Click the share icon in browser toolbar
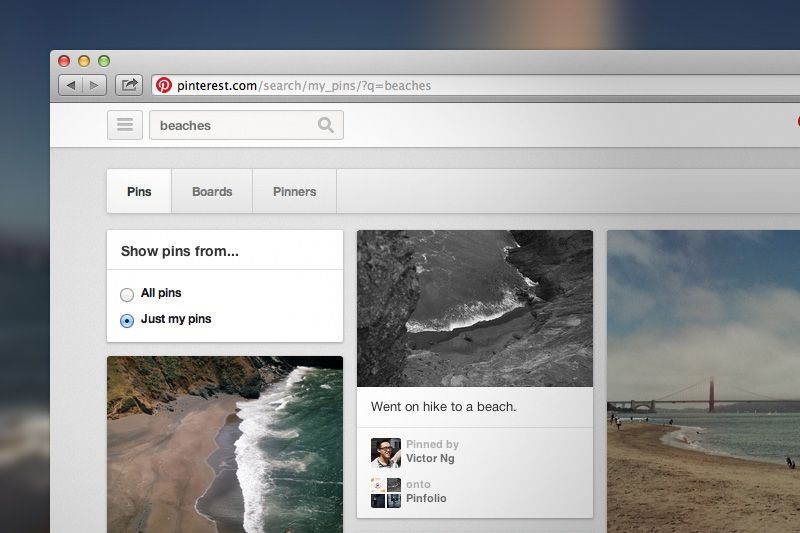This screenshot has width=800, height=533. pos(129,86)
